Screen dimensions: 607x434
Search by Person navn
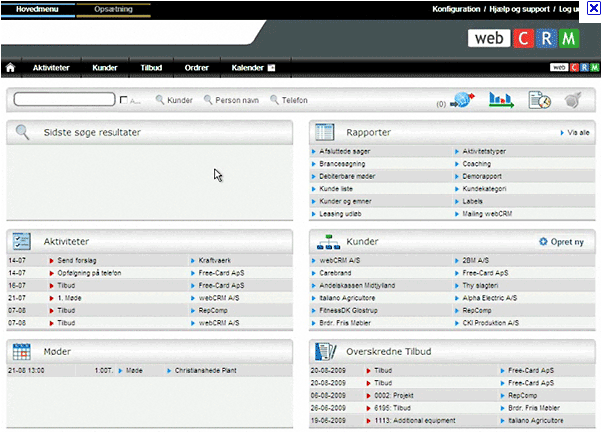pyautogui.click(x=231, y=100)
